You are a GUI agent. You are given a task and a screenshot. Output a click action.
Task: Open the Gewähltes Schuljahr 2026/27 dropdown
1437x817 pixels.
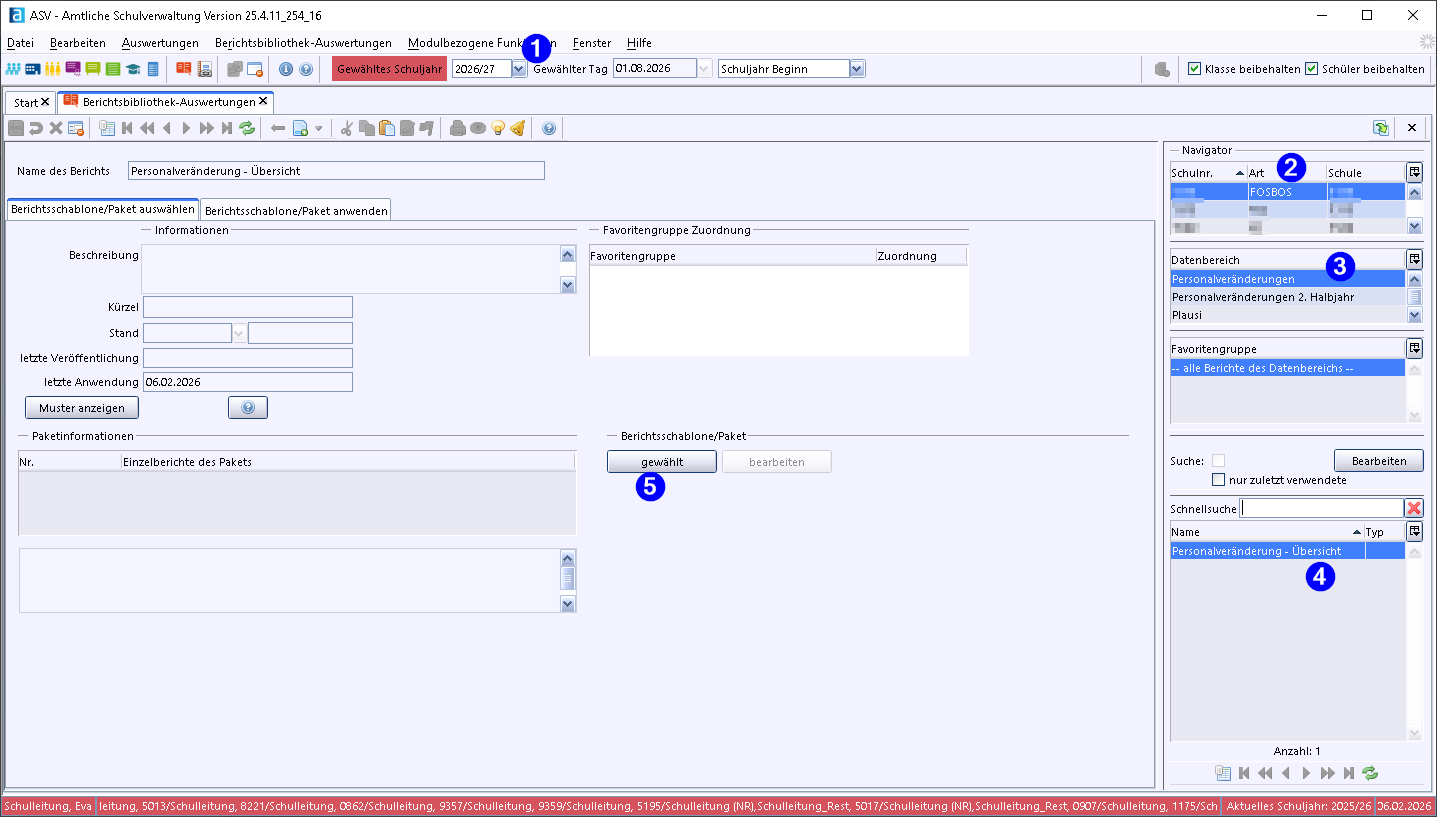pyautogui.click(x=519, y=69)
